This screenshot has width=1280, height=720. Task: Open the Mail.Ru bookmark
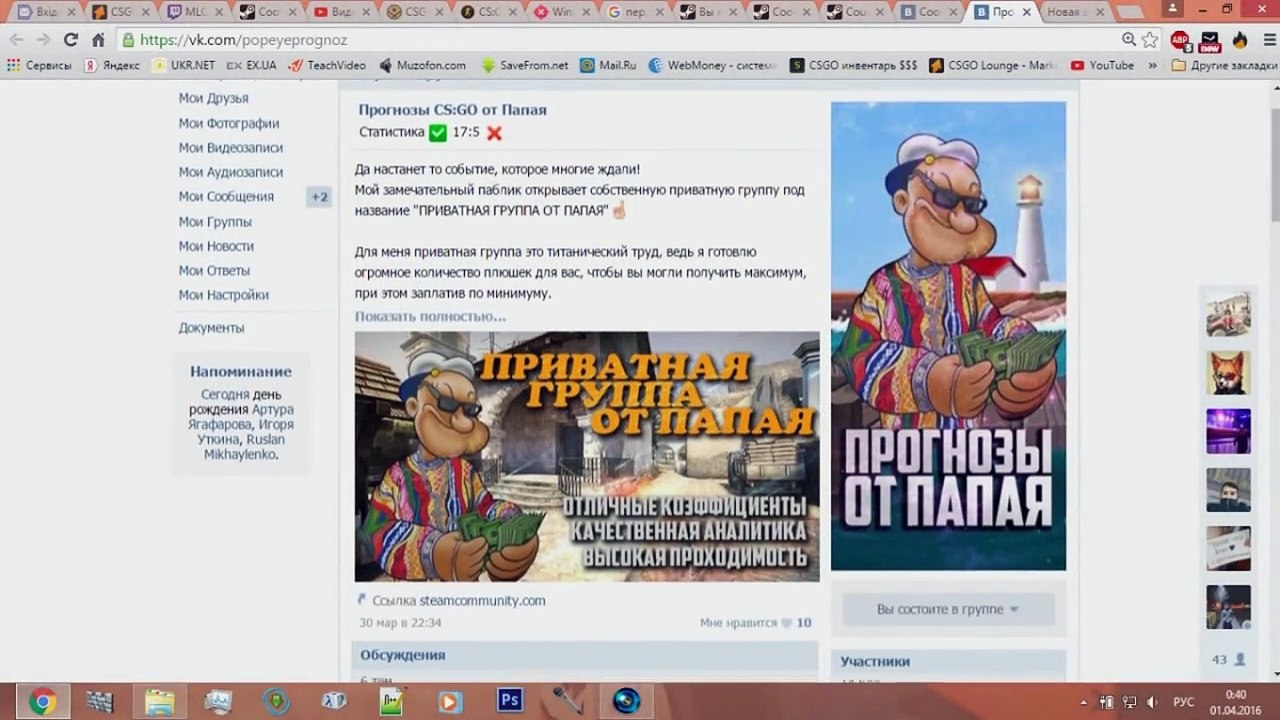[x=608, y=65]
